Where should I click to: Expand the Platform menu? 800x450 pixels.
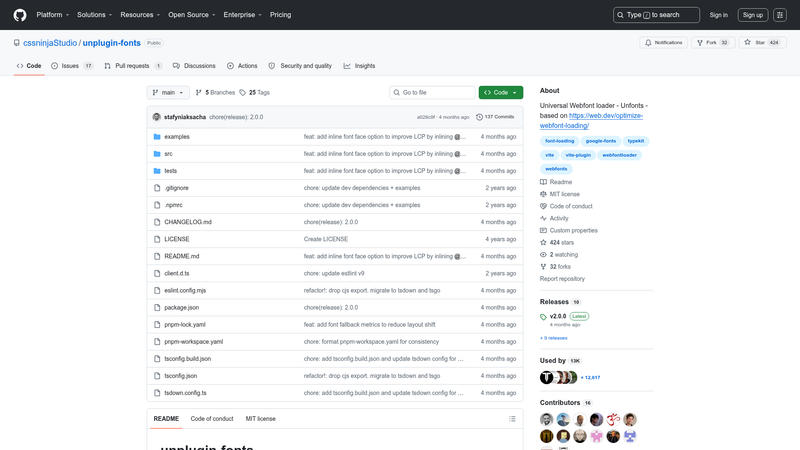[53, 15]
